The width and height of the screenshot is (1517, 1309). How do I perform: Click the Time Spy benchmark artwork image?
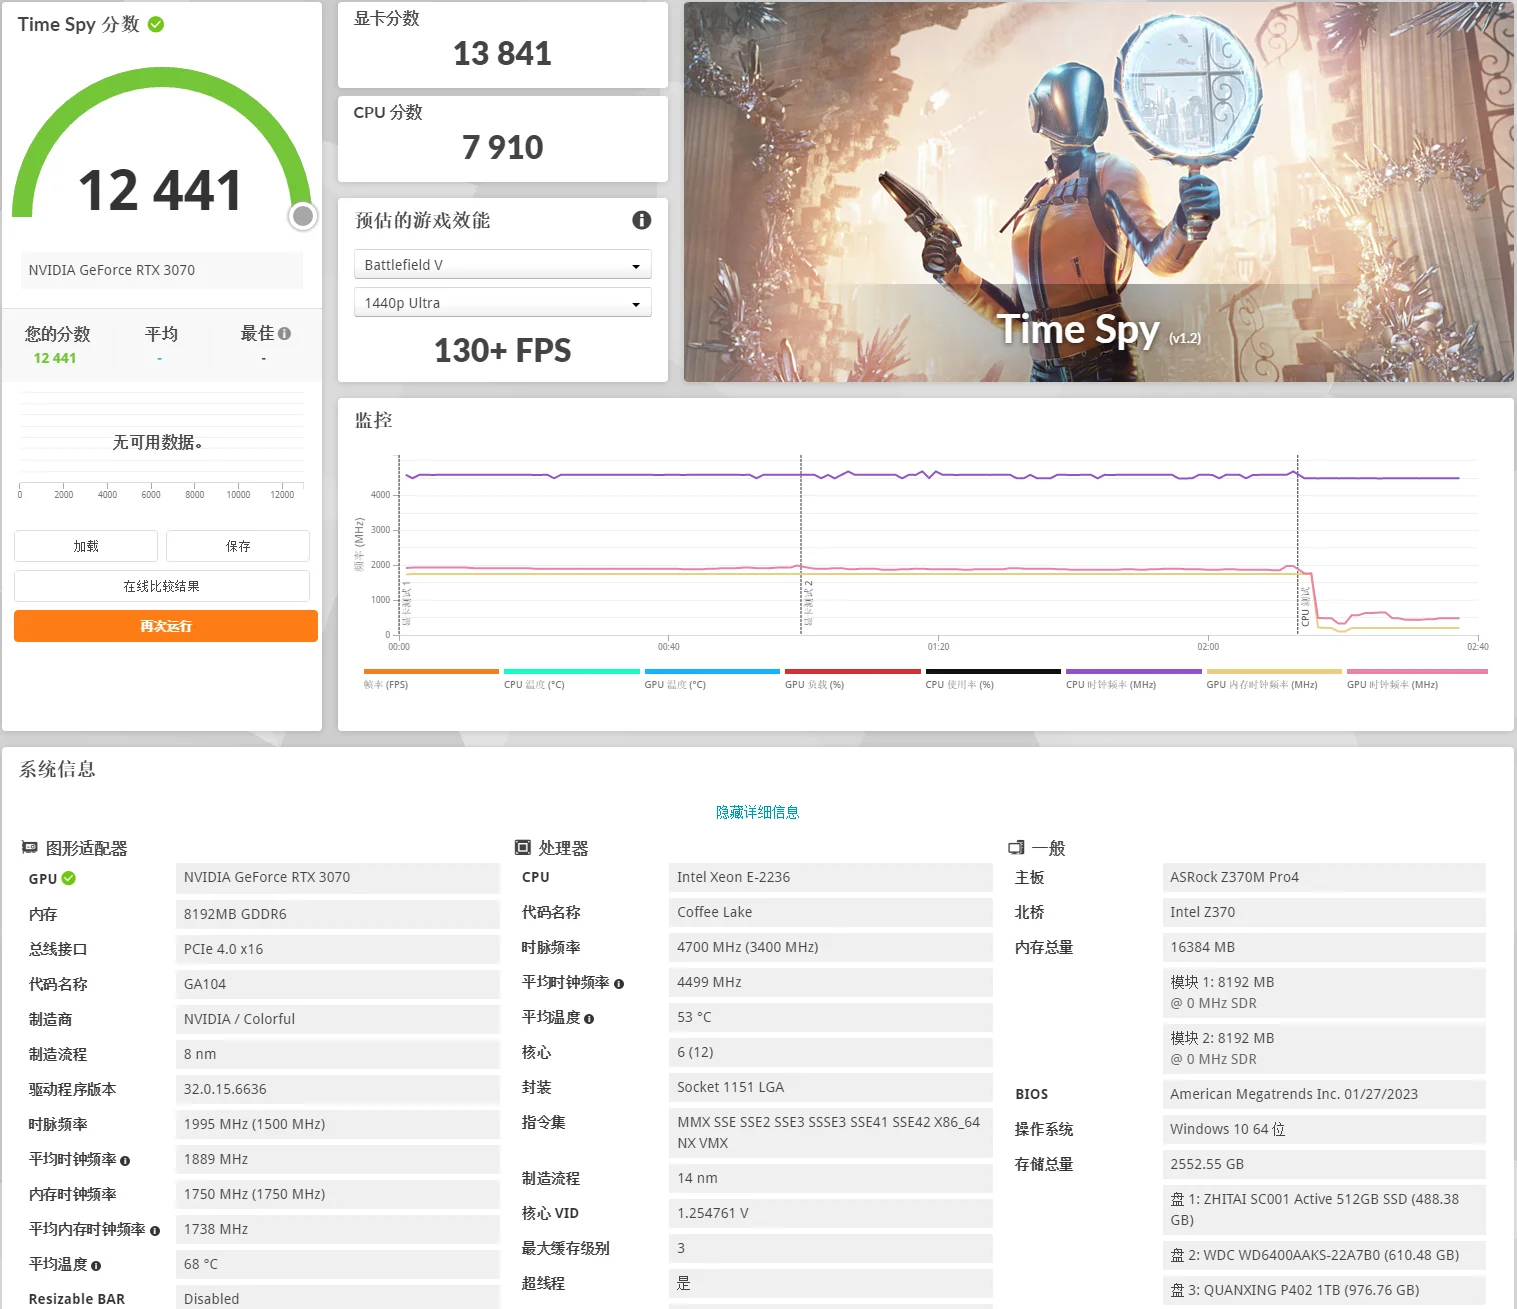[1098, 191]
